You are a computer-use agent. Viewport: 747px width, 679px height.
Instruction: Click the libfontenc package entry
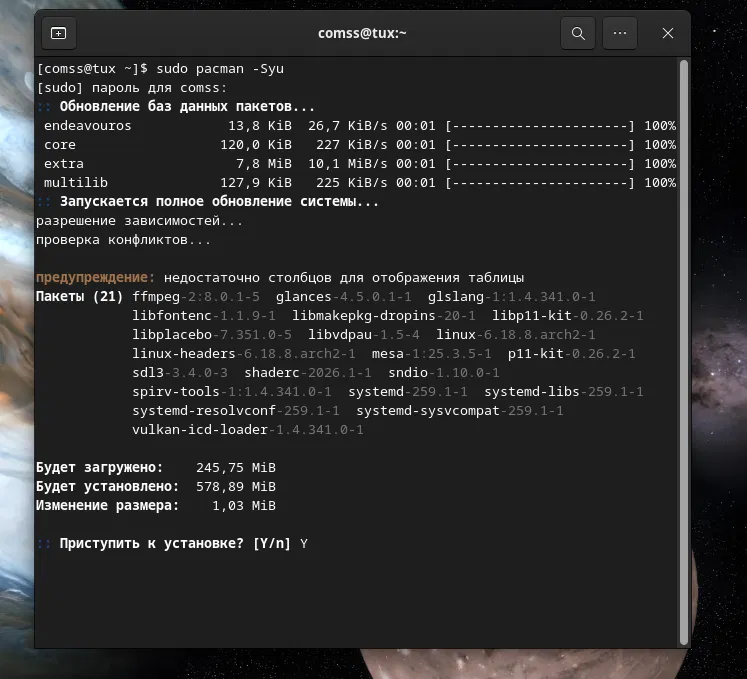(x=204, y=315)
